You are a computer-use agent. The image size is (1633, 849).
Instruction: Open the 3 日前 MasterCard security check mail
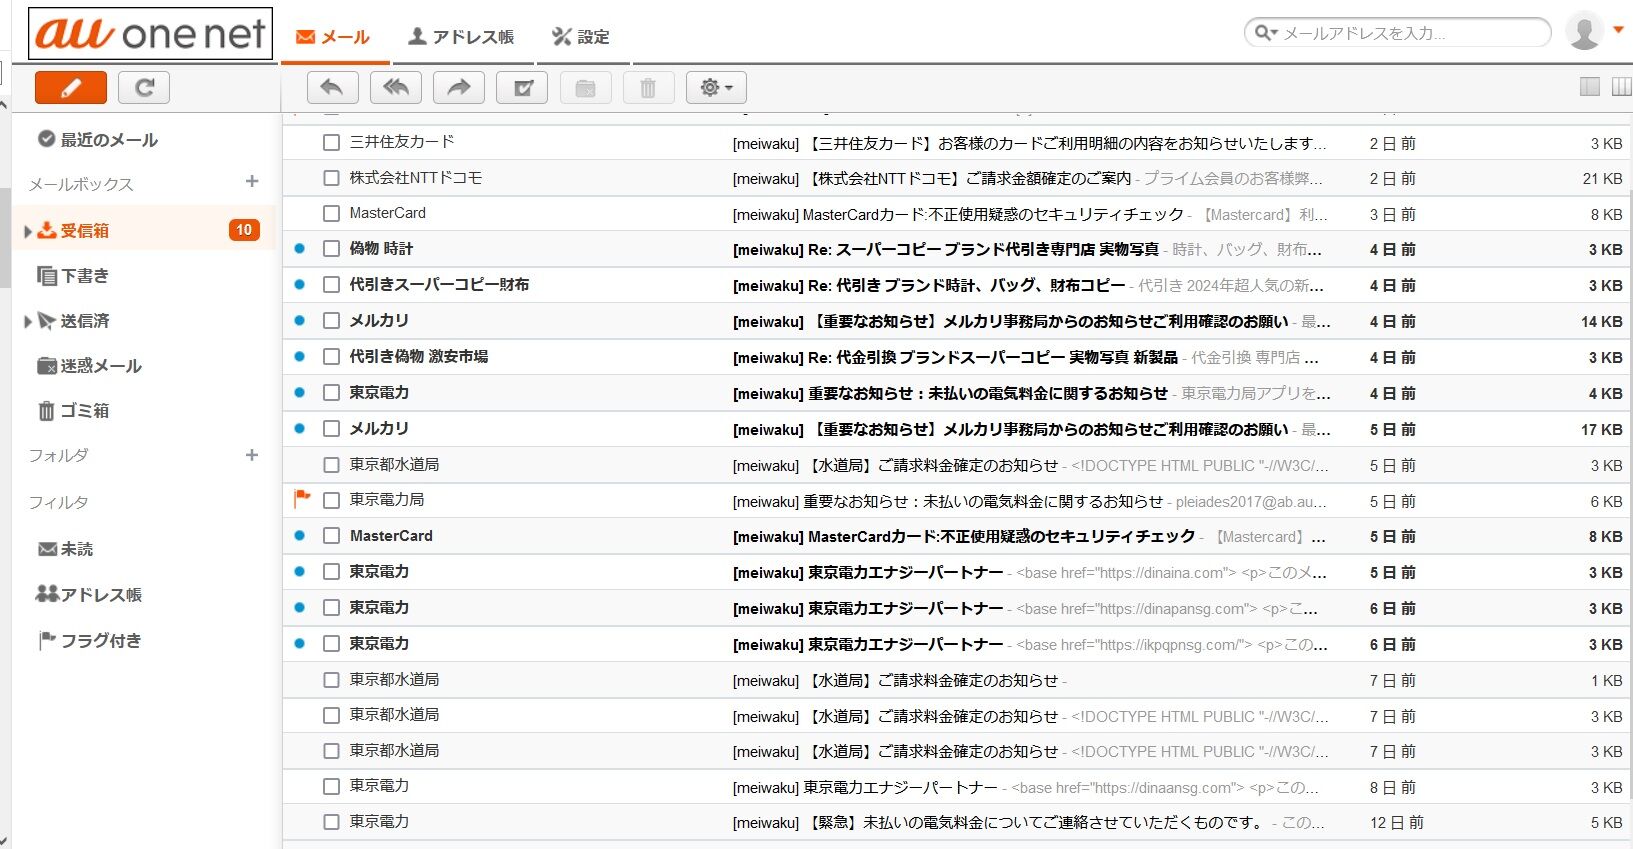[x=958, y=215]
